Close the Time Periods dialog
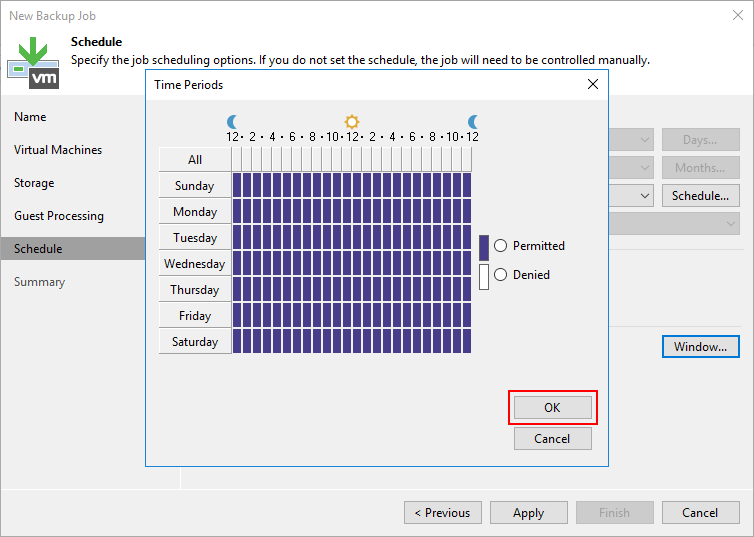This screenshot has width=754, height=537. (x=593, y=85)
